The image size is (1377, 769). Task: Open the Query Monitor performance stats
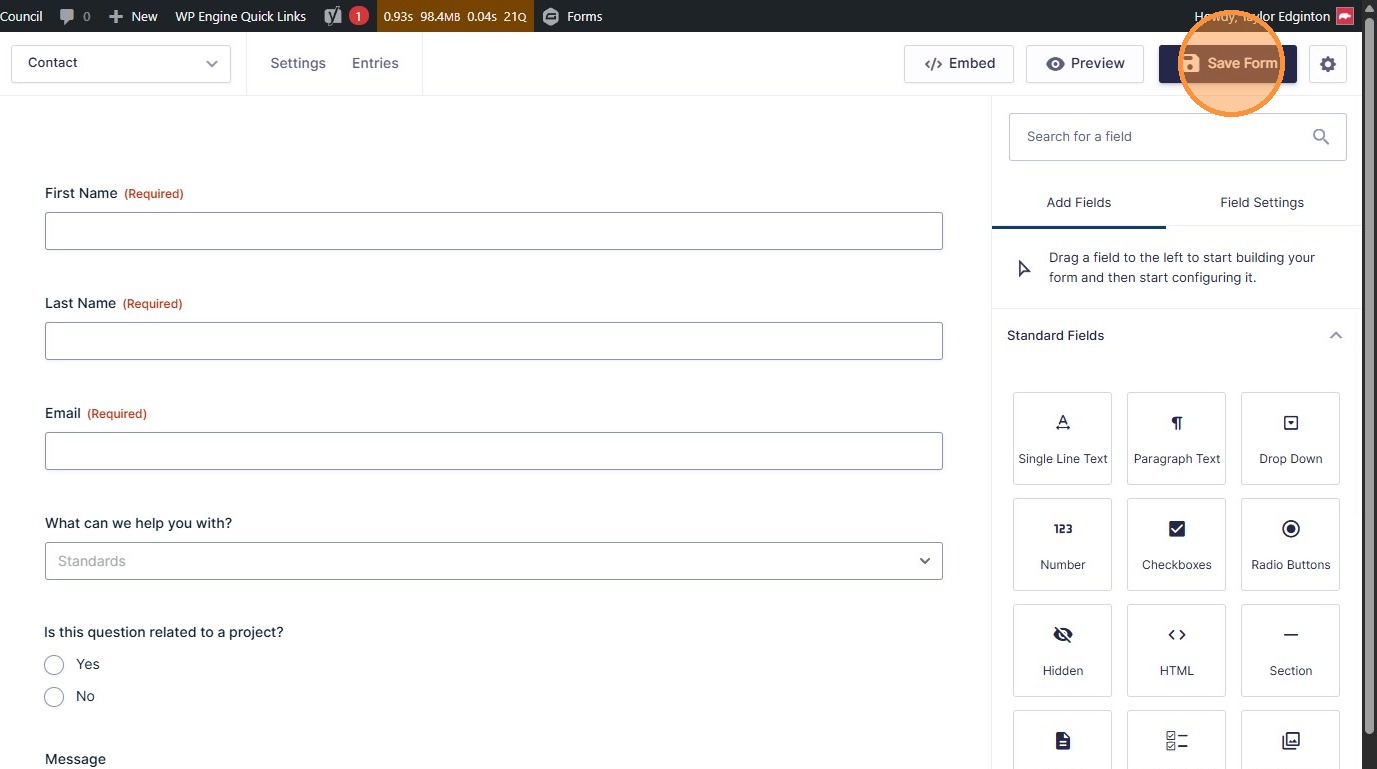455,16
